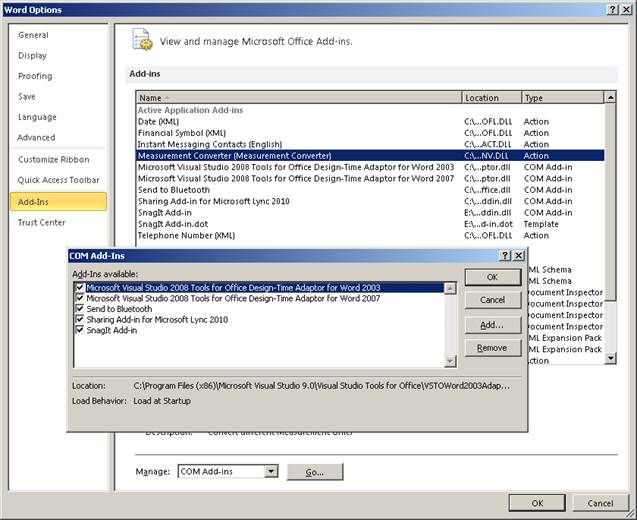This screenshot has width=637, height=520.
Task: Sort add-ins by the Name column header
Action: [299, 98]
